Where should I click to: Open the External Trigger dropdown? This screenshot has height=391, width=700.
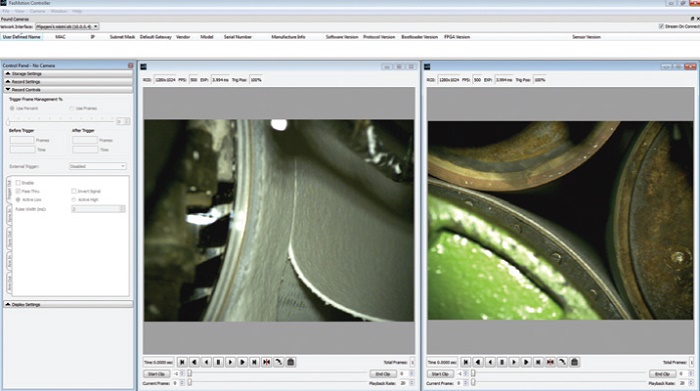98,166
